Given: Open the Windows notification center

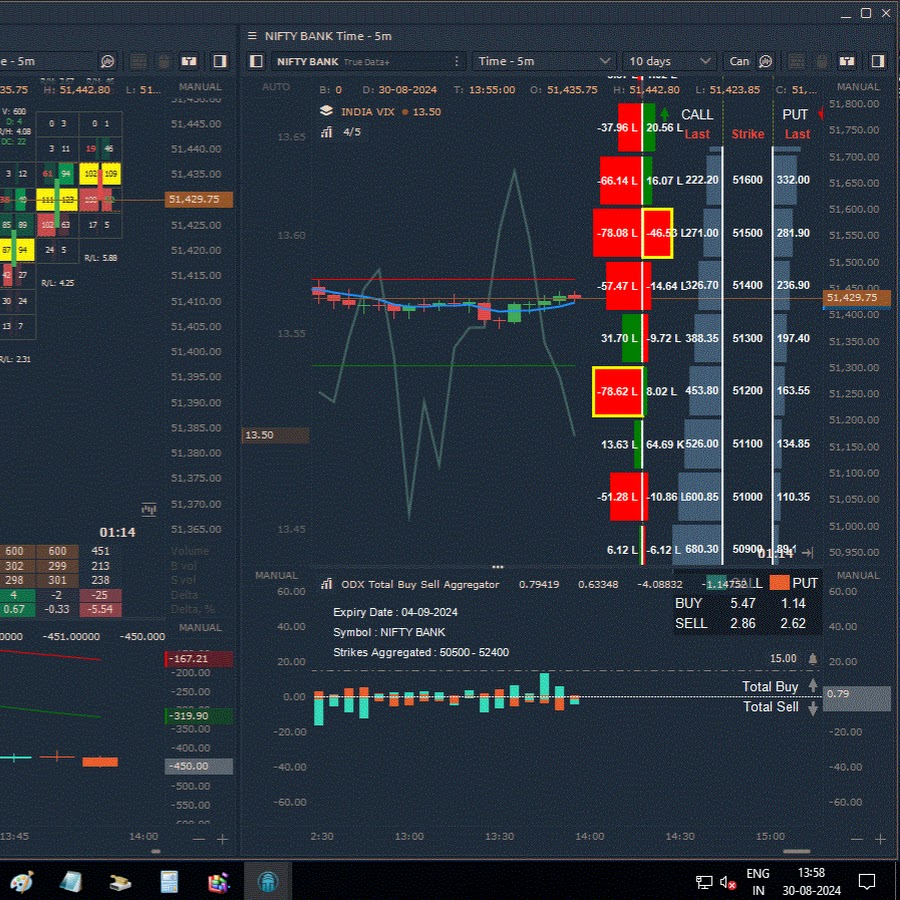Looking at the screenshot, I should click(x=867, y=881).
